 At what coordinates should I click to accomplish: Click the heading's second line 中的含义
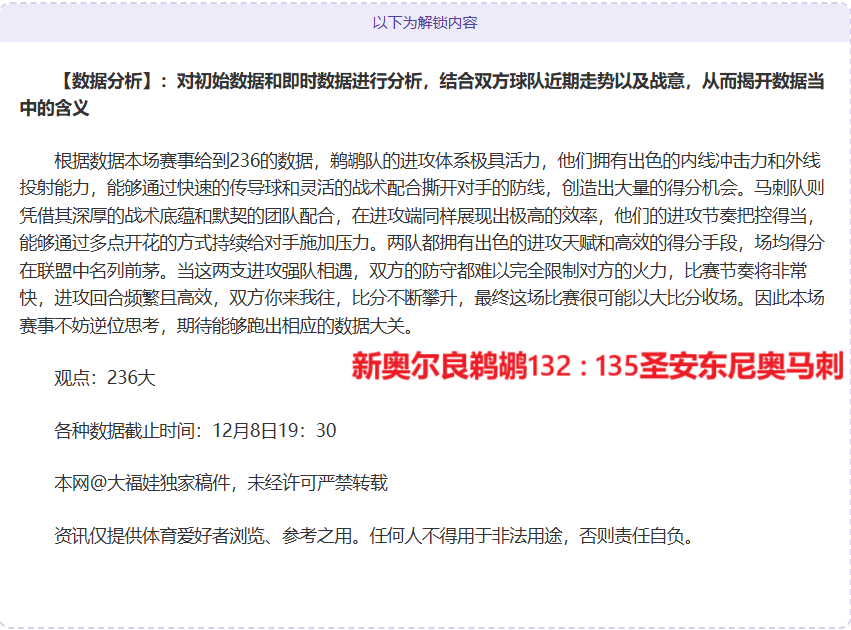[55, 108]
